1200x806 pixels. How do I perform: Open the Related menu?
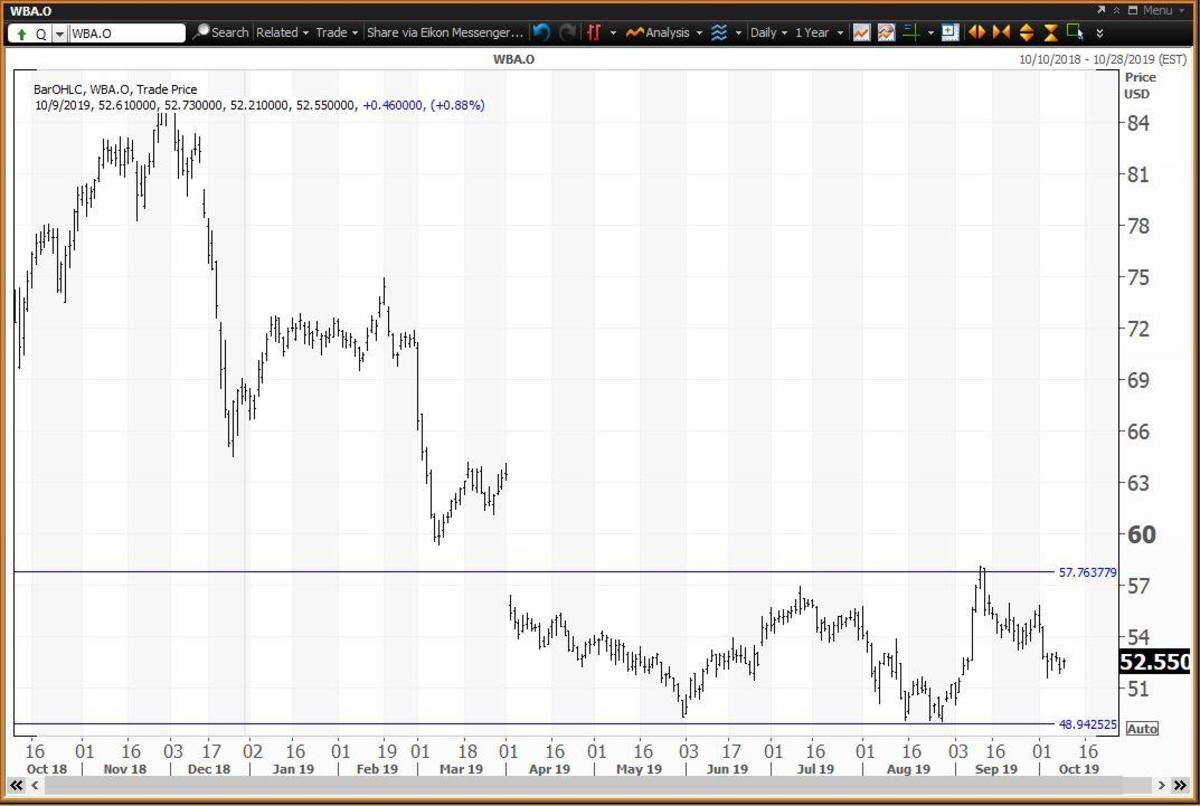pyautogui.click(x=282, y=32)
